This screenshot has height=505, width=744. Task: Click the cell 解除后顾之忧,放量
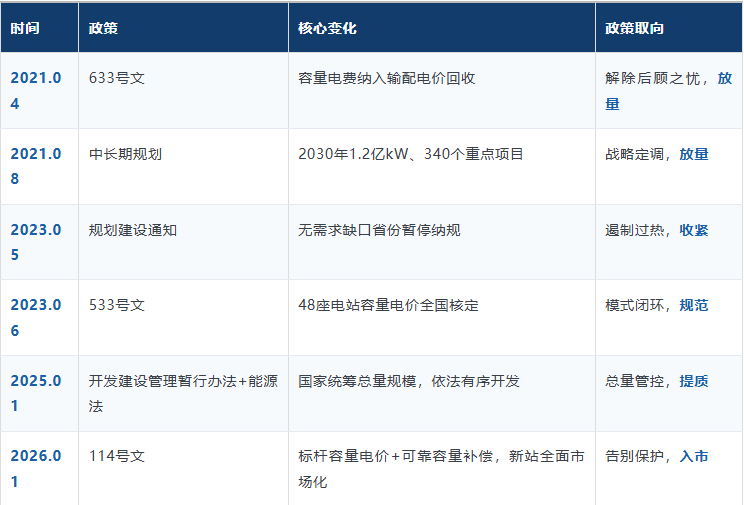click(x=669, y=90)
